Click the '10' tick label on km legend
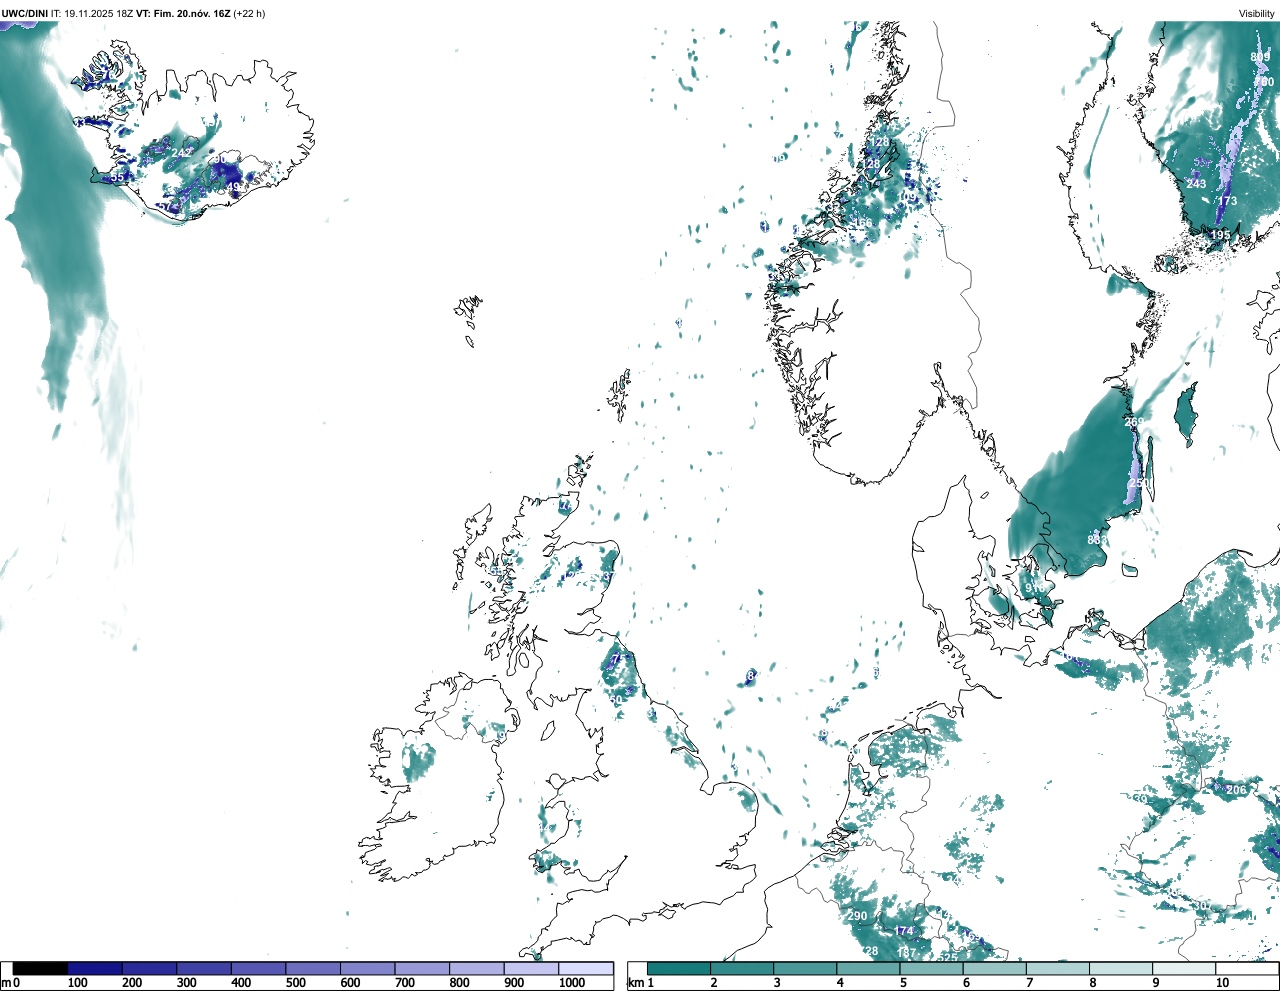The image size is (1280, 991). point(1222,983)
